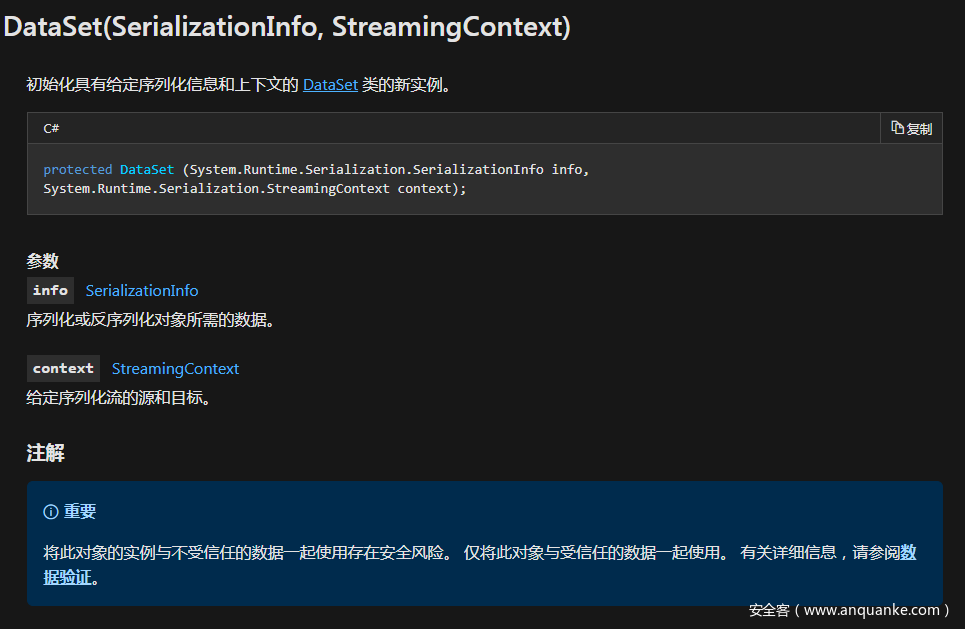The width and height of the screenshot is (965, 629).
Task: Click the anquanke.com watermark text
Action: (849, 610)
